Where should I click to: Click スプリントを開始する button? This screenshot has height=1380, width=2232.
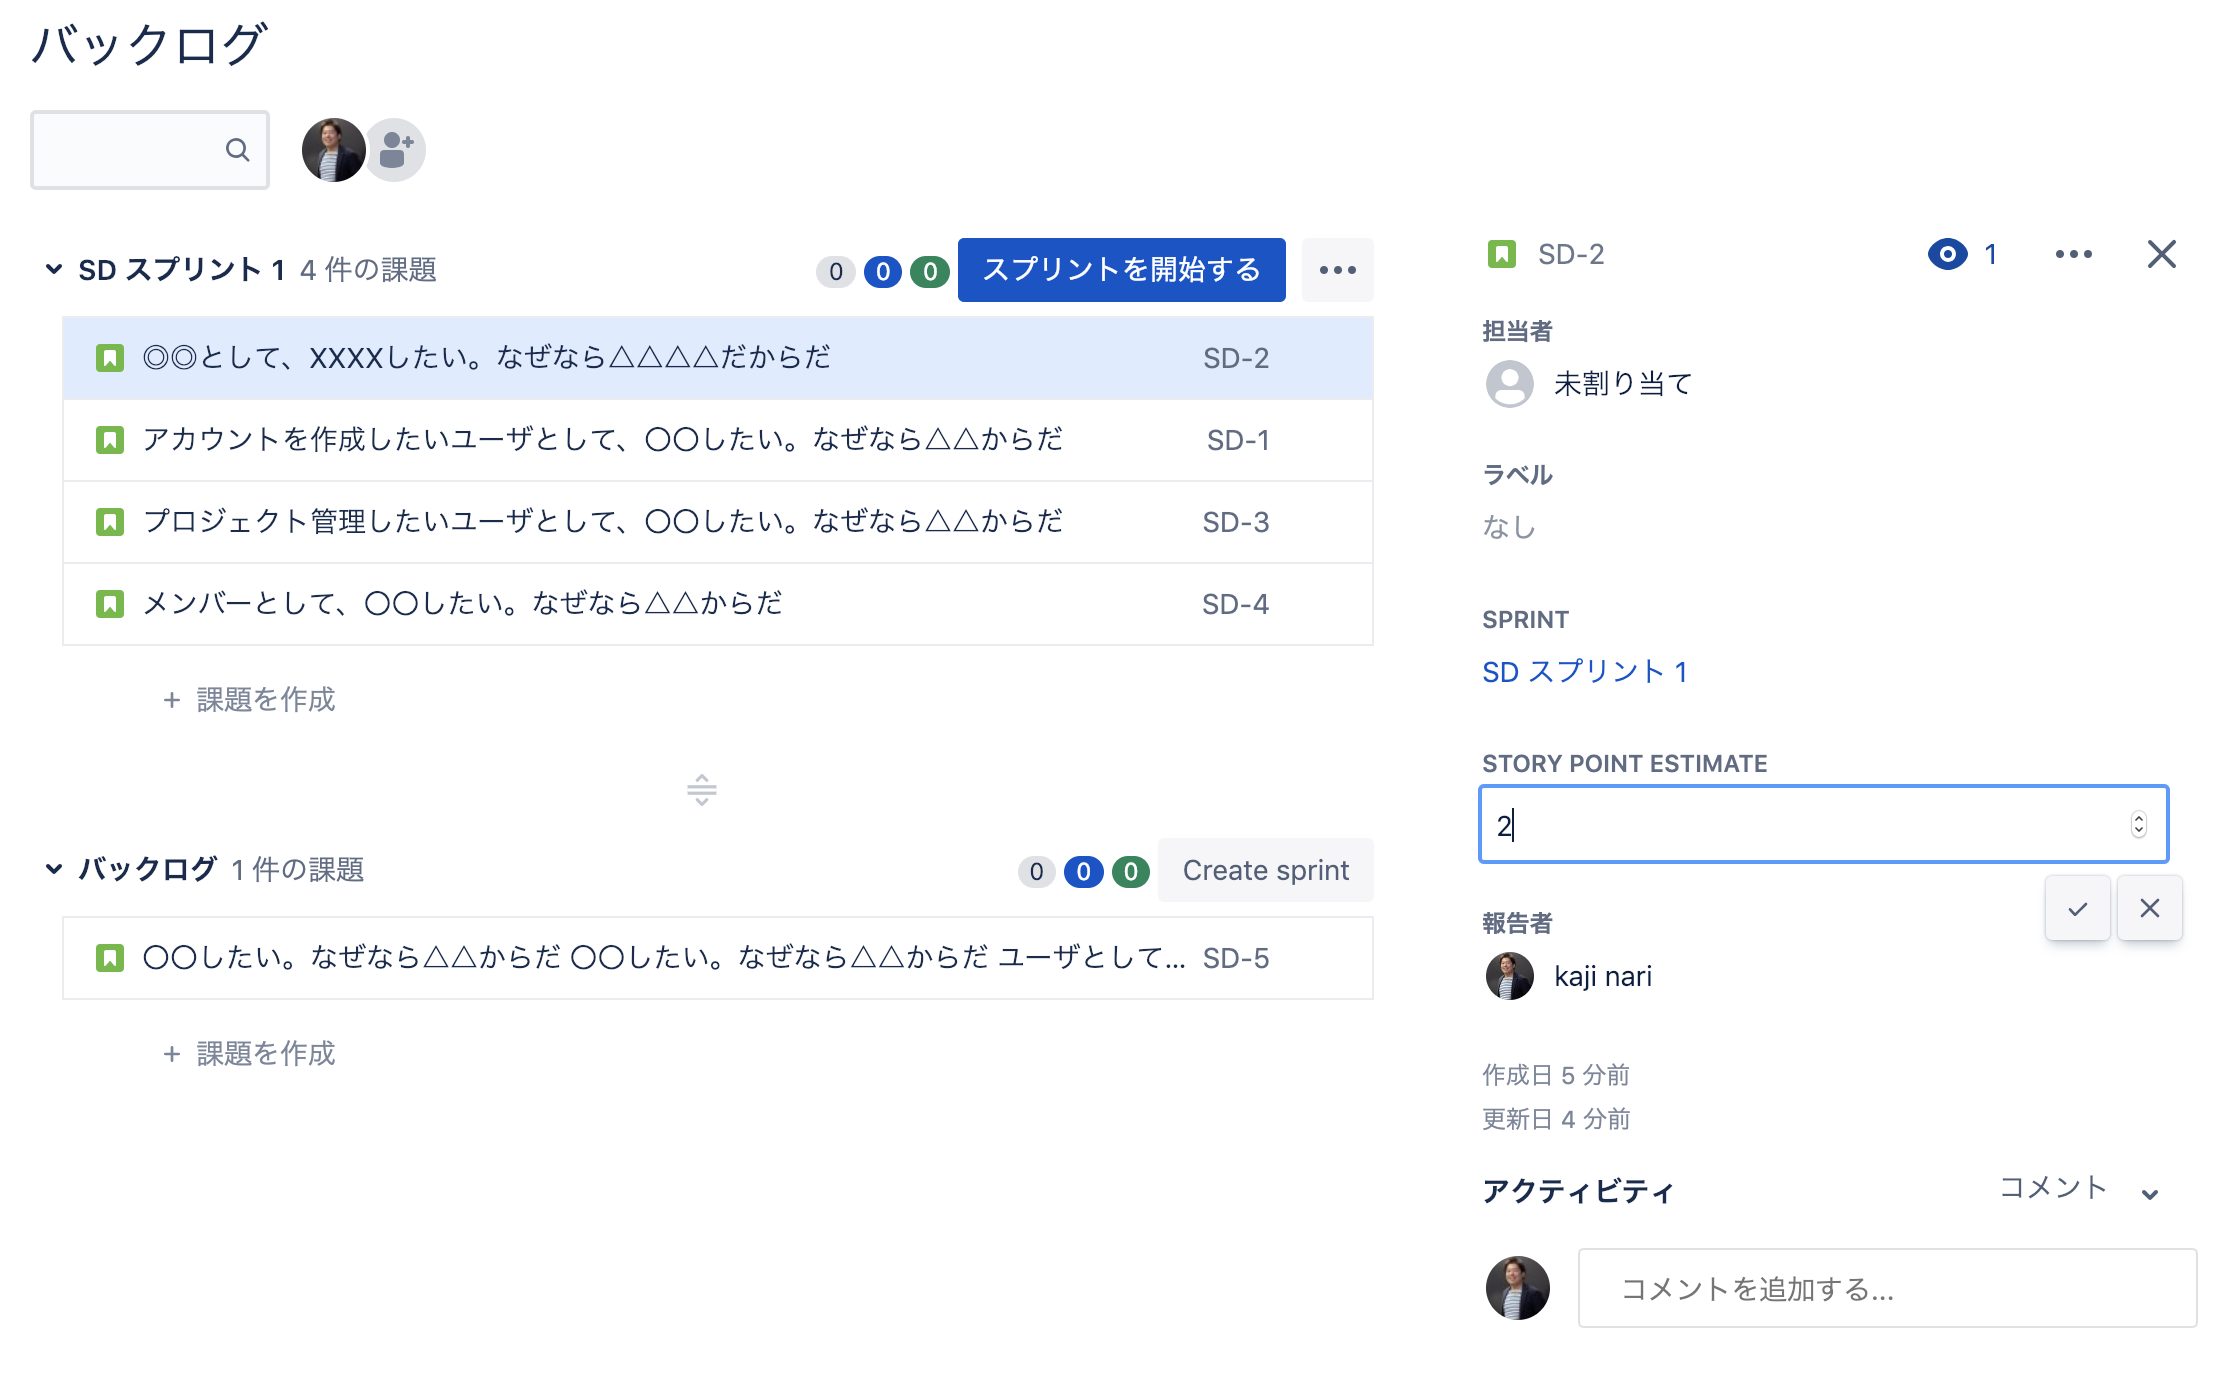(x=1126, y=268)
